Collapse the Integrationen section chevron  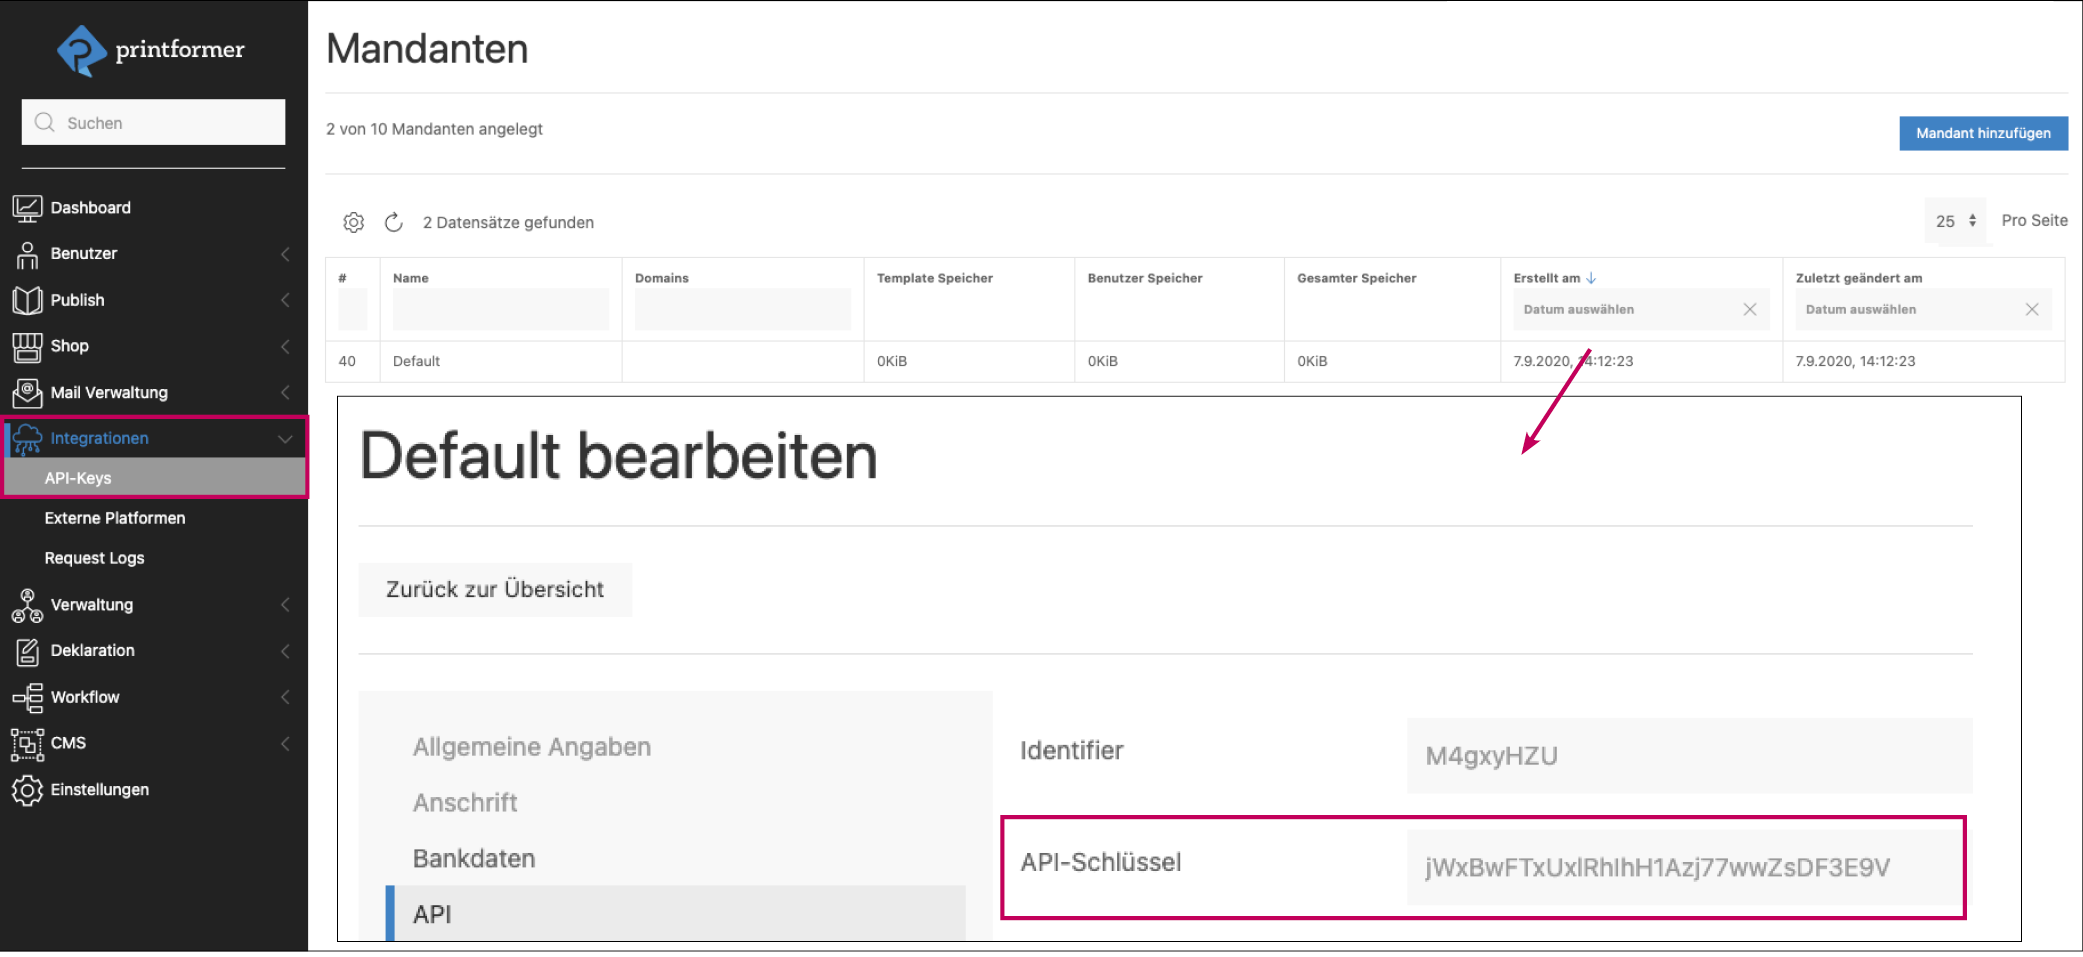283,438
